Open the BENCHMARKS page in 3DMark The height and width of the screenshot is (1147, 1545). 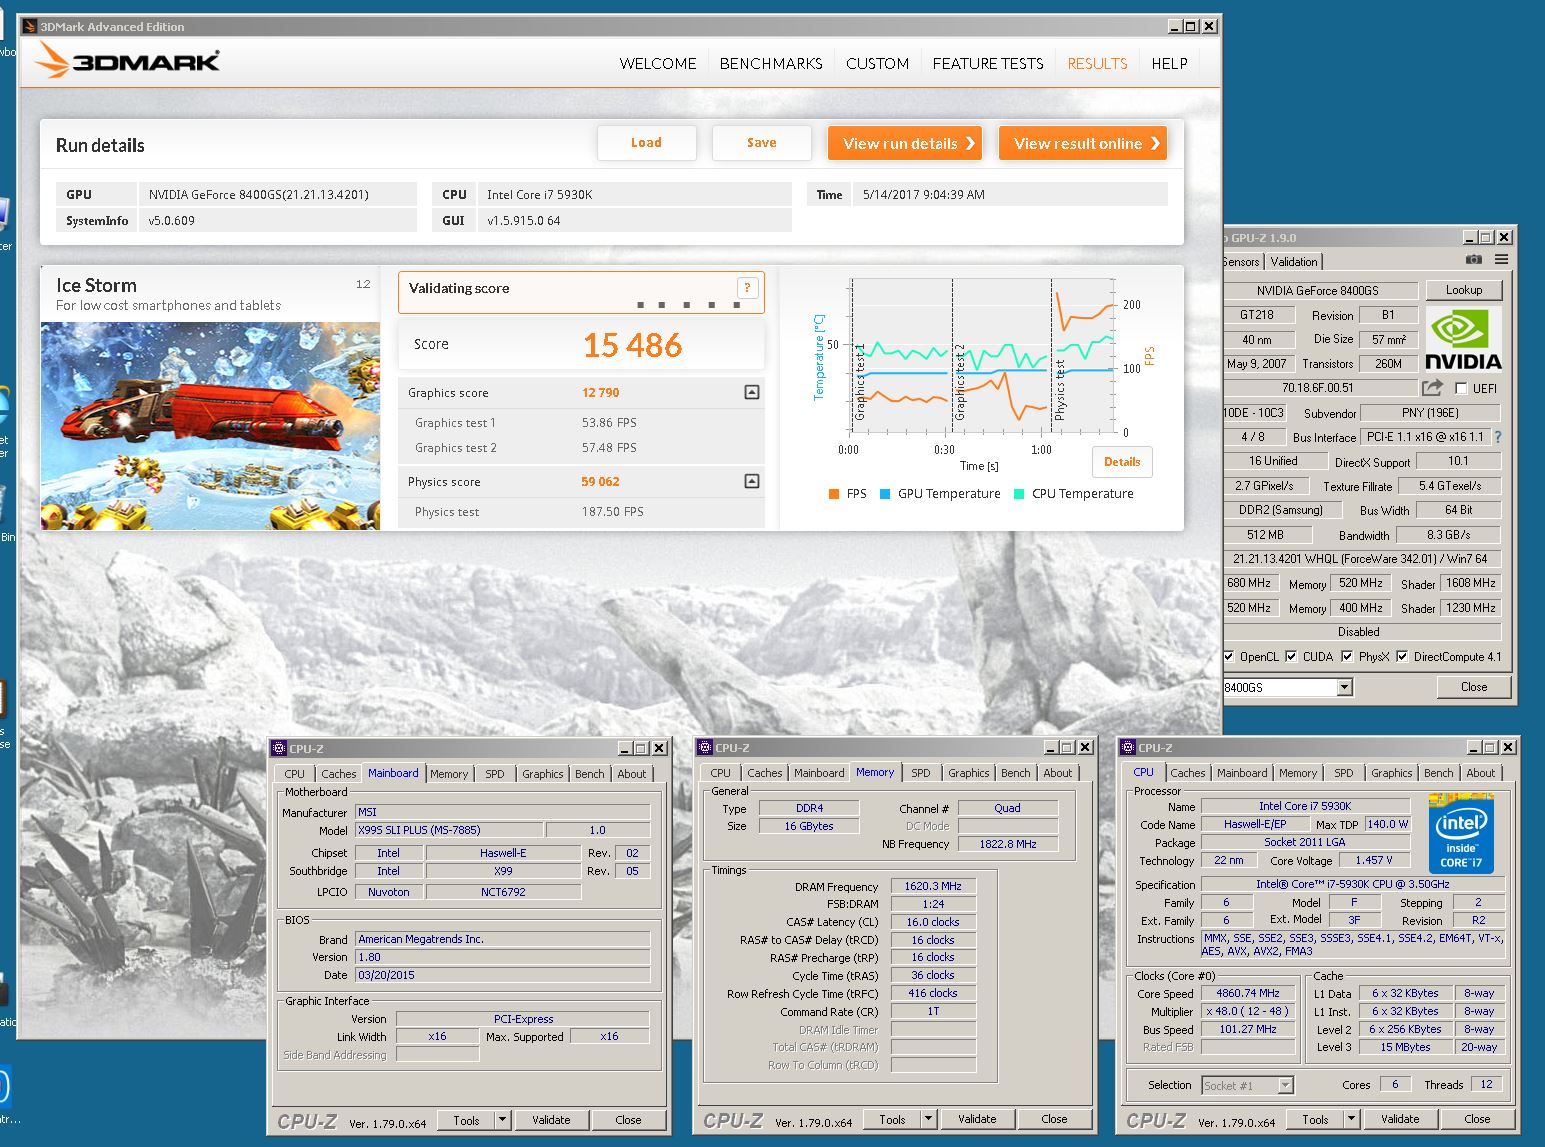click(771, 63)
